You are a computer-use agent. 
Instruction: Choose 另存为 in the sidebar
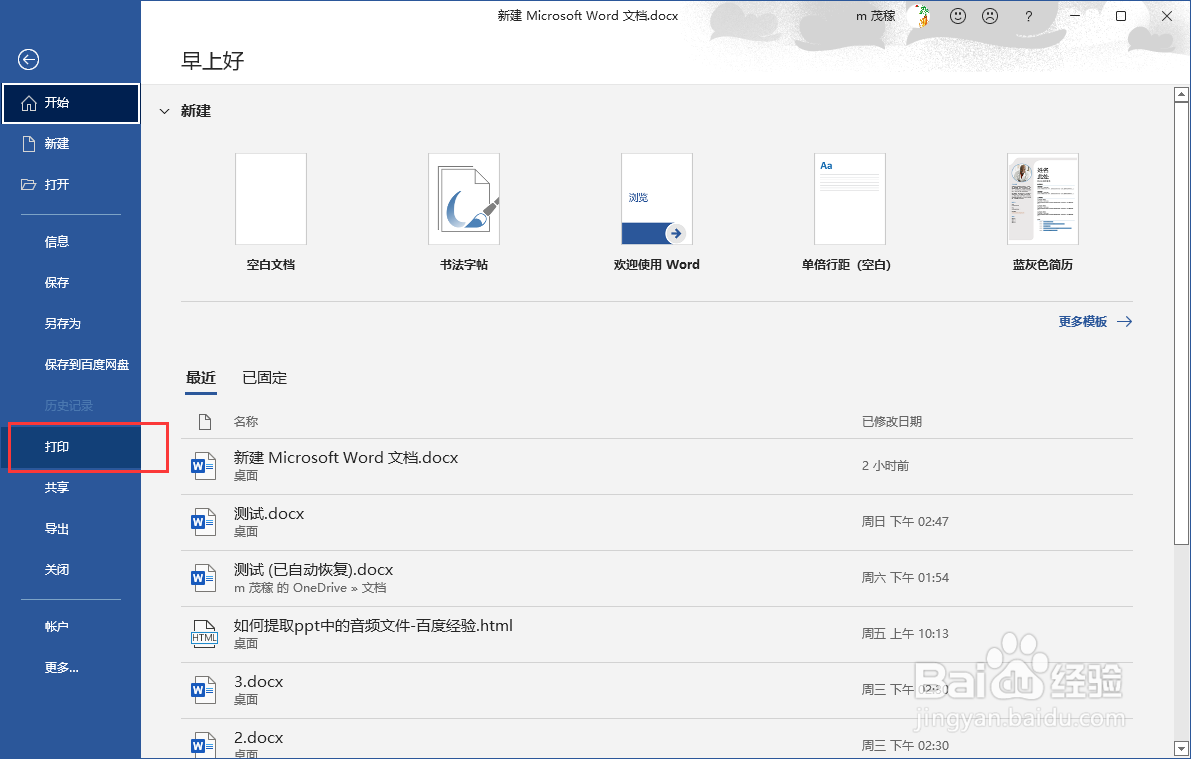point(71,324)
